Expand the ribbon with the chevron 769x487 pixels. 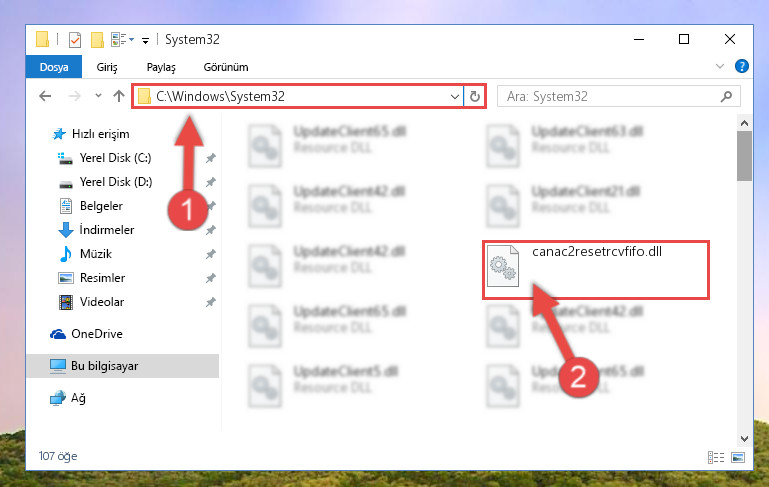tap(719, 66)
